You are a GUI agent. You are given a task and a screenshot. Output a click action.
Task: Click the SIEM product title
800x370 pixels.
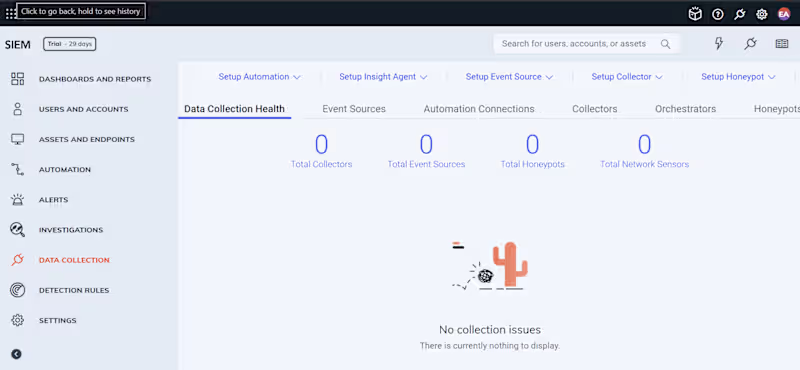(x=18, y=44)
